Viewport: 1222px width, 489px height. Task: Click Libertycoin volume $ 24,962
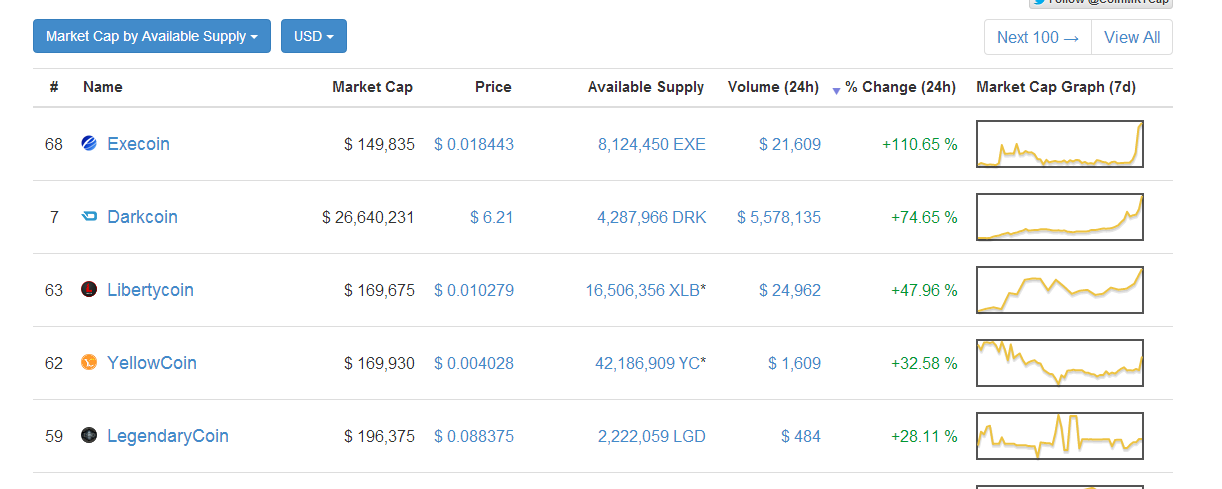[790, 290]
